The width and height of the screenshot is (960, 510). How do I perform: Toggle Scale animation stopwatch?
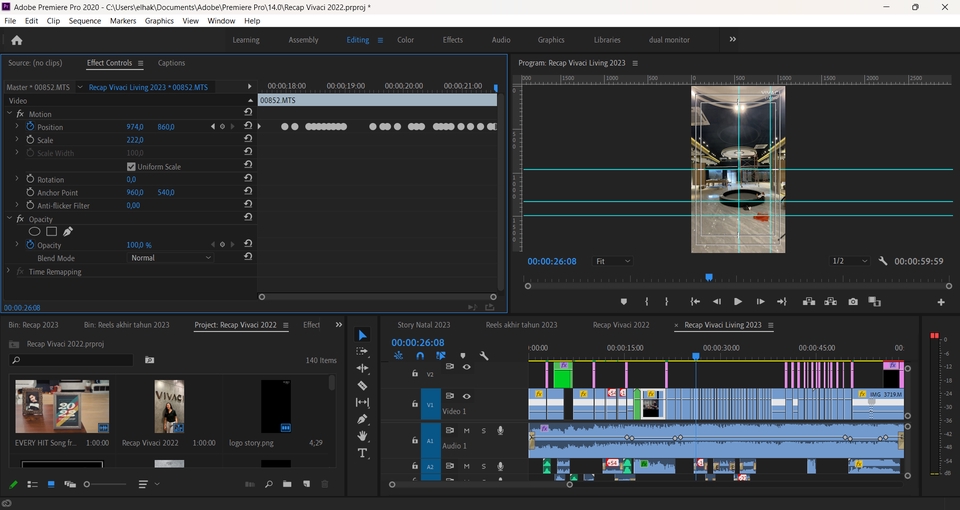[x=30, y=140]
